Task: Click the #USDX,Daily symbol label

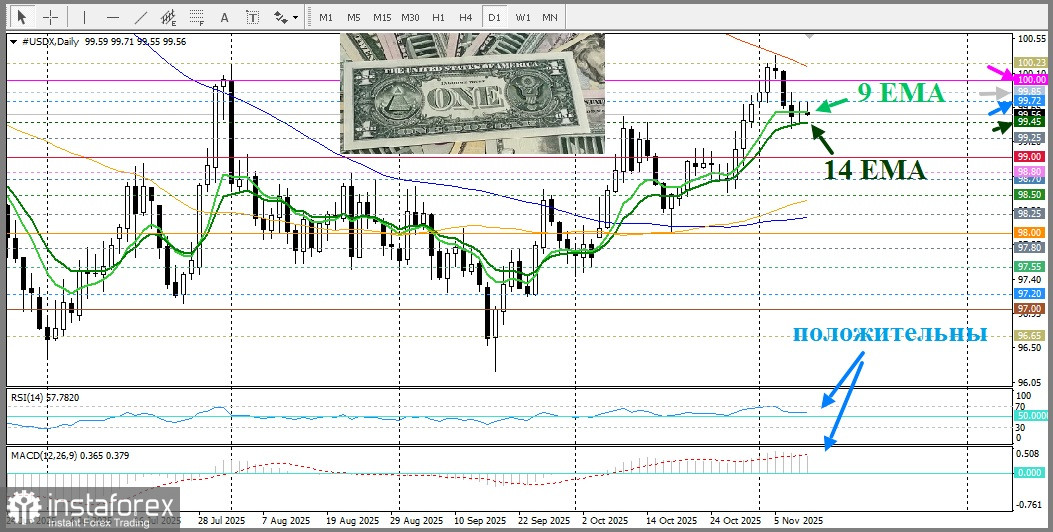Action: point(50,42)
